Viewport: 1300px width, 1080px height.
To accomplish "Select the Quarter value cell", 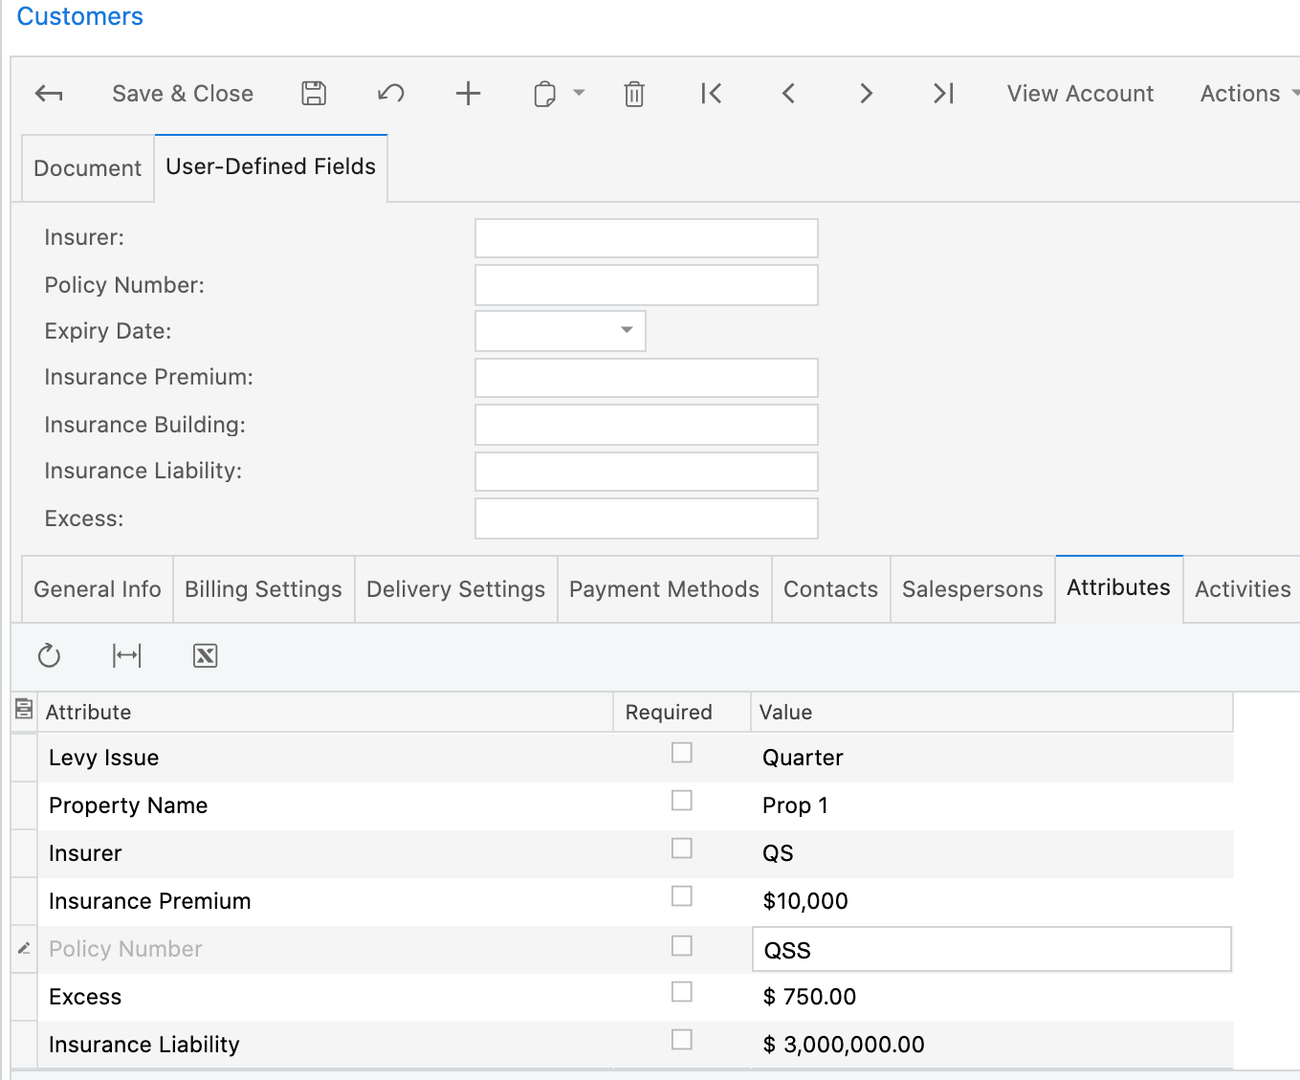I will (992, 758).
